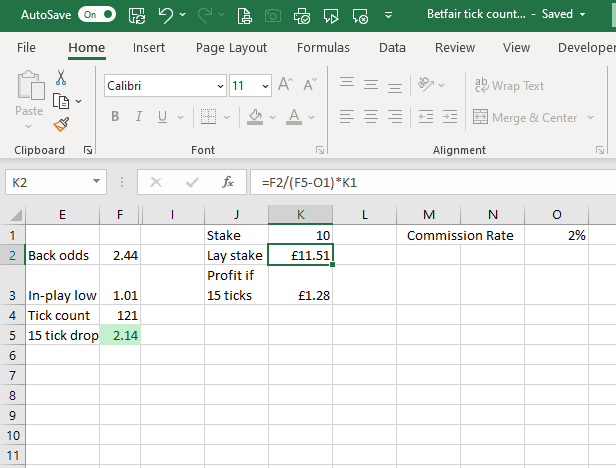Click the Wrap Text button
Viewport: 616px width, 468px height.
(509, 86)
